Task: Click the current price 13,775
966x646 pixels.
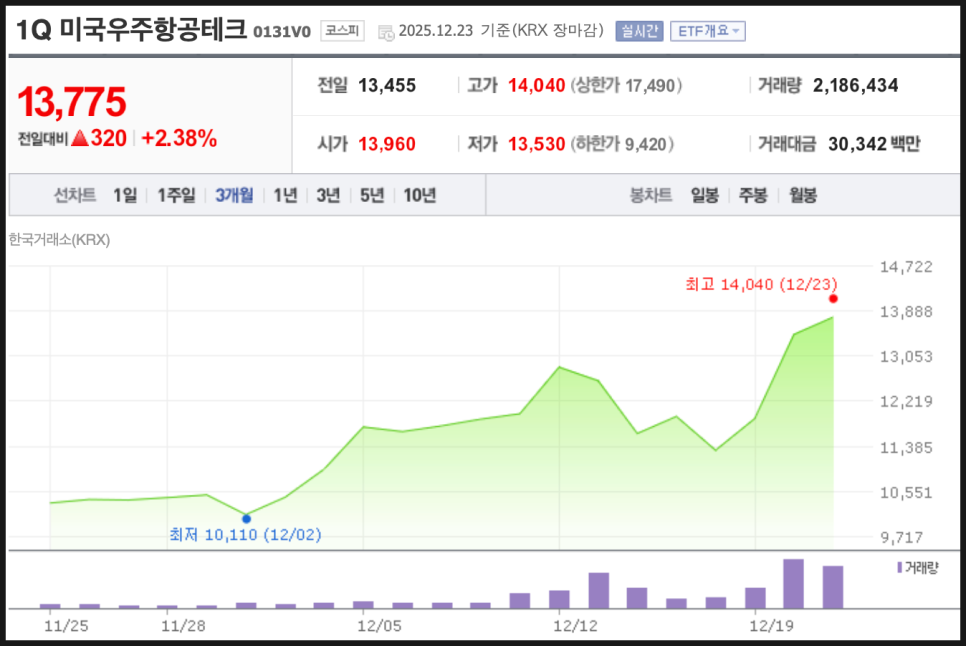Action: (x=72, y=102)
